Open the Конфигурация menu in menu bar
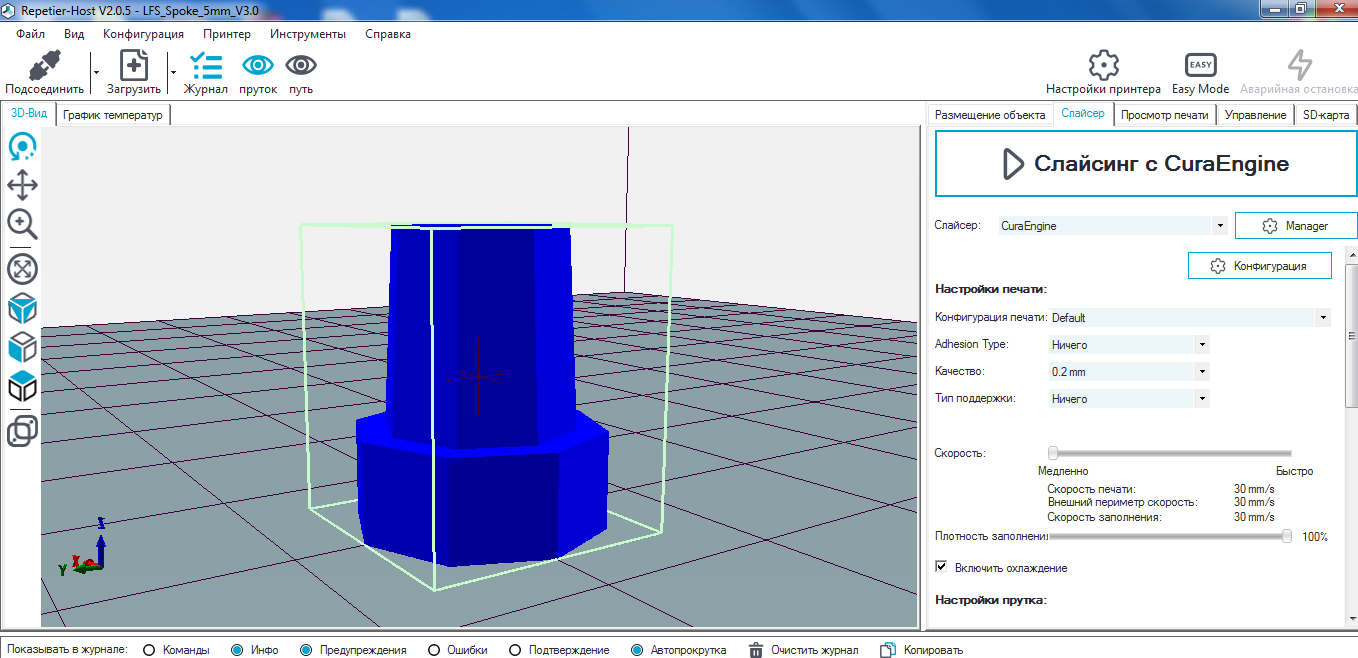This screenshot has width=1358, height=658. 143,34
